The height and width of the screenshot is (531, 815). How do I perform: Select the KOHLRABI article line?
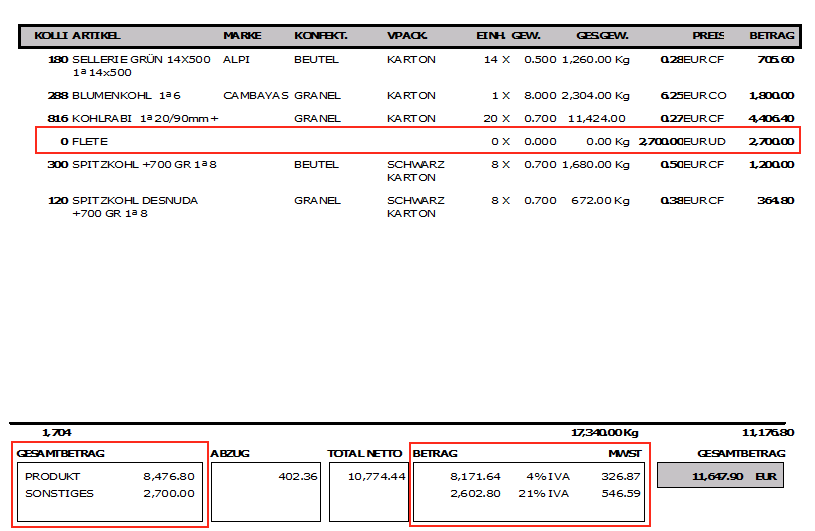(145, 119)
